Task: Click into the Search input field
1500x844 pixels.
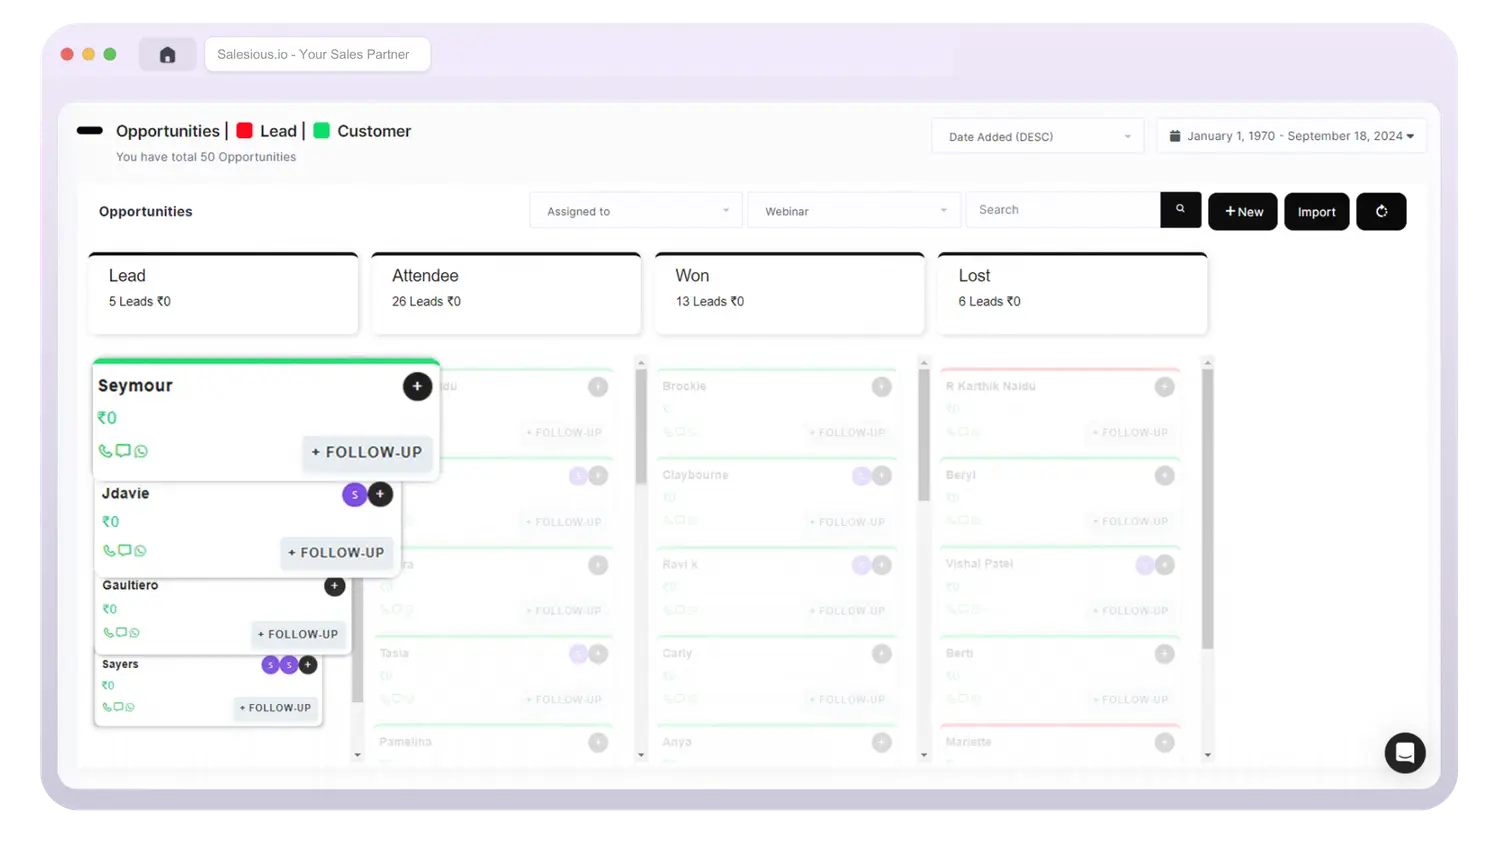Action: pos(1063,210)
